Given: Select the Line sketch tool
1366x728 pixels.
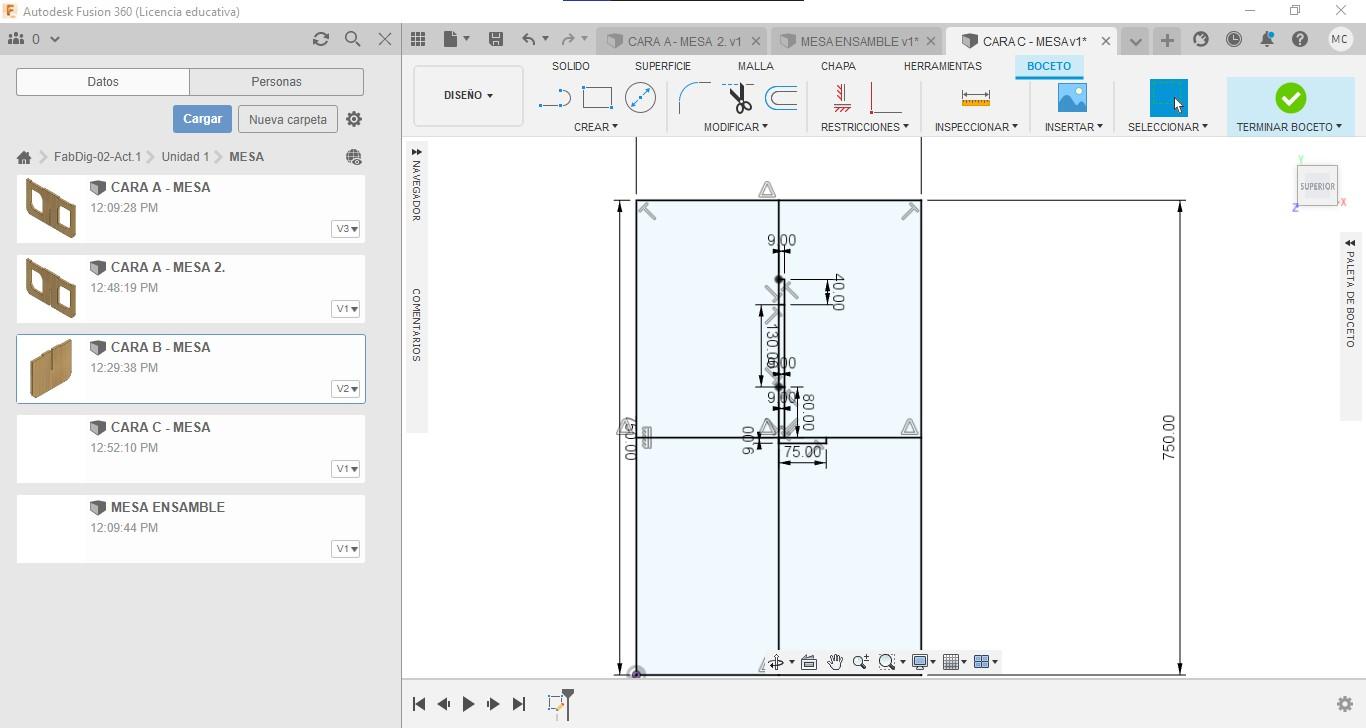Looking at the screenshot, I should coord(554,98).
